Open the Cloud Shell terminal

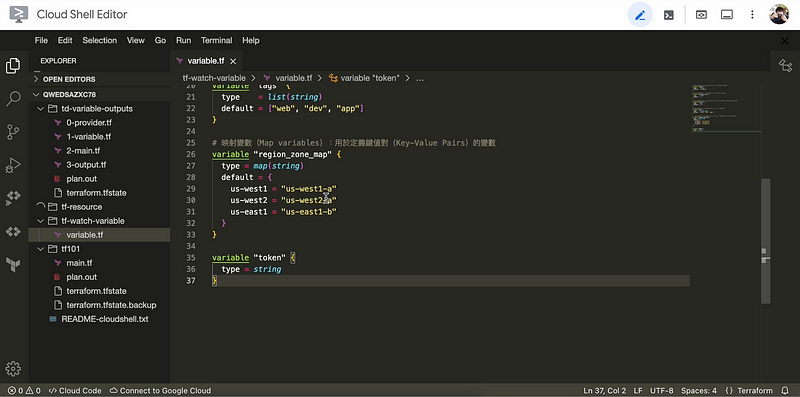coord(668,15)
